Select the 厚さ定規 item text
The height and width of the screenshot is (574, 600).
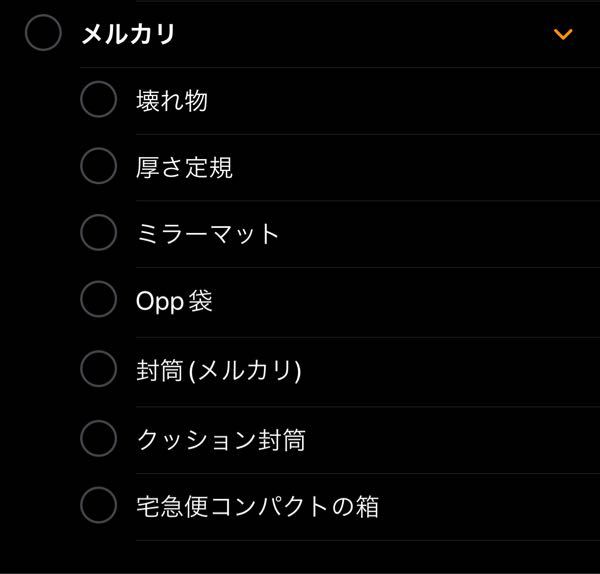[184, 167]
